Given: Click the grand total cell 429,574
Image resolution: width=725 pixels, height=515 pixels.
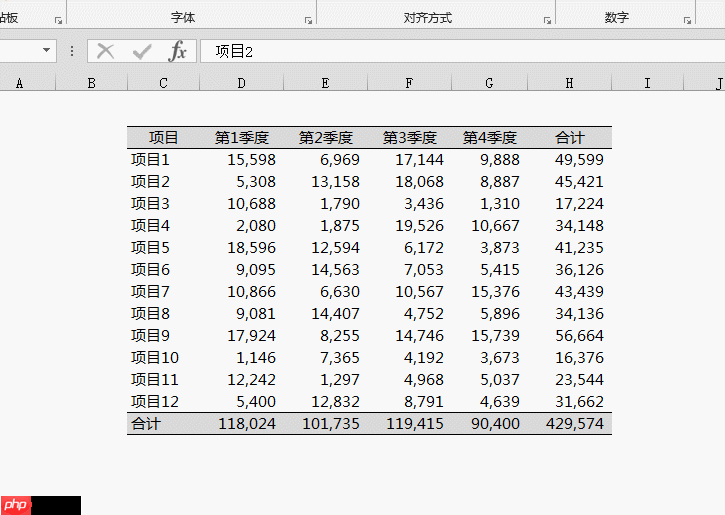Looking at the screenshot, I should coord(570,423).
